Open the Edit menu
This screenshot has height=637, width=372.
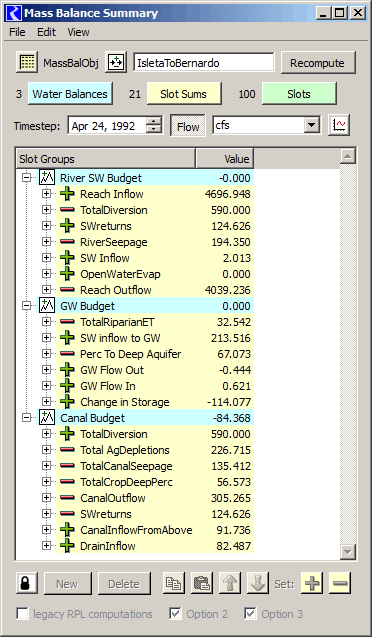pyautogui.click(x=46, y=32)
